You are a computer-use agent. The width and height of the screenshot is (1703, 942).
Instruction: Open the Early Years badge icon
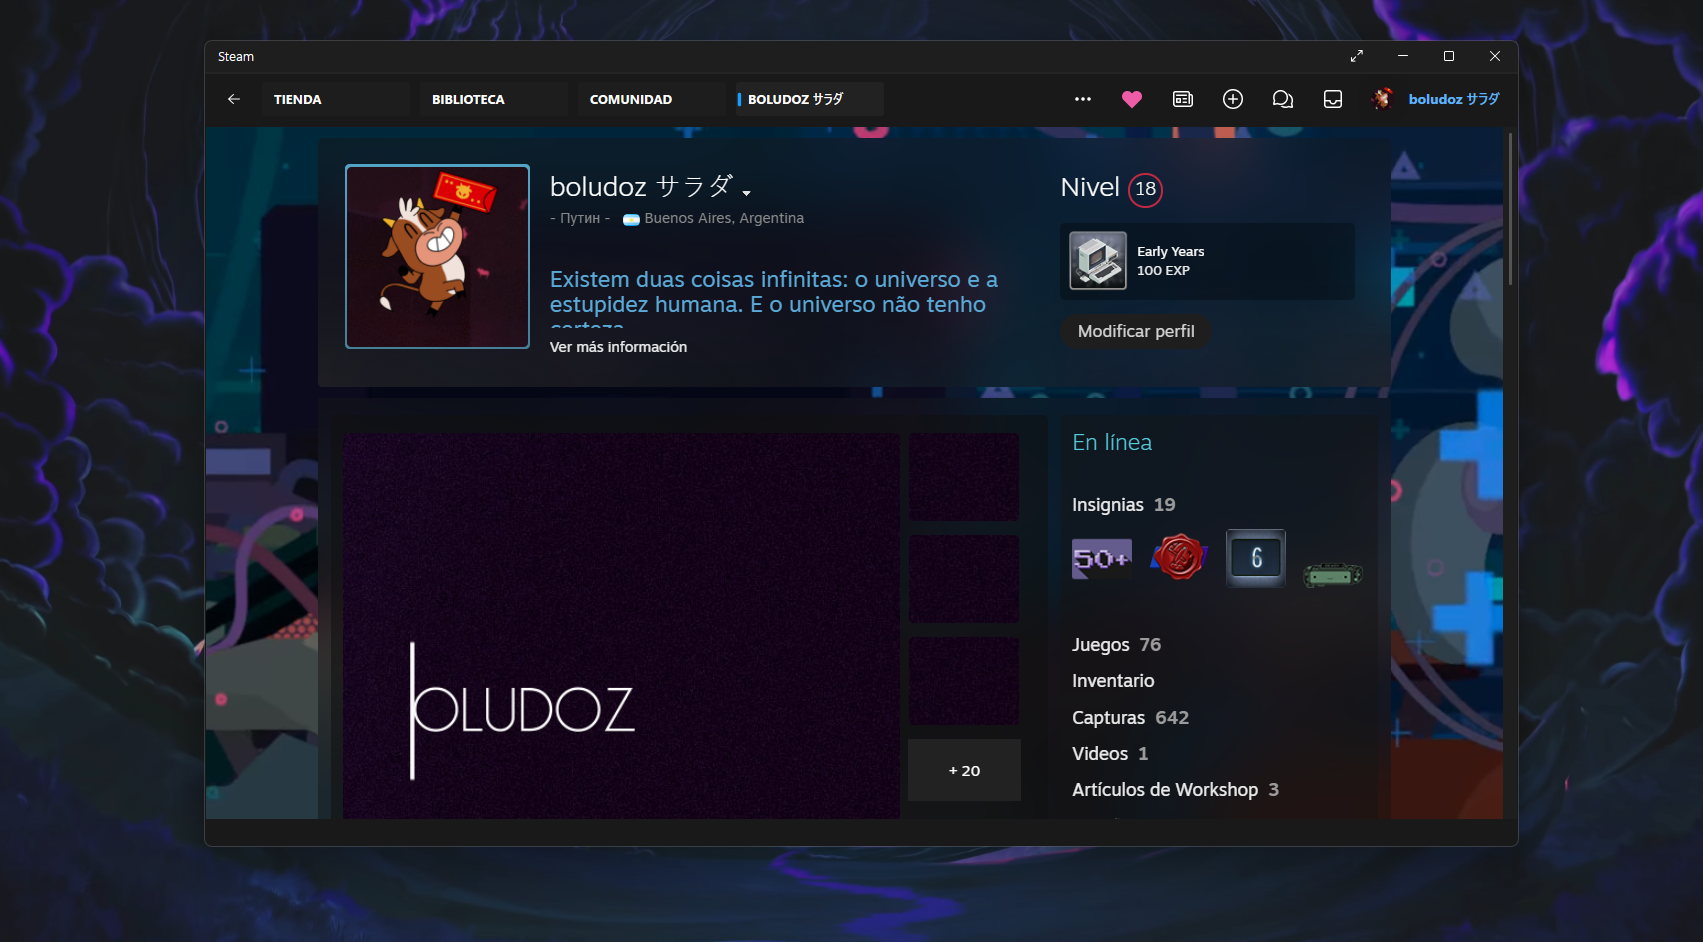(1098, 261)
